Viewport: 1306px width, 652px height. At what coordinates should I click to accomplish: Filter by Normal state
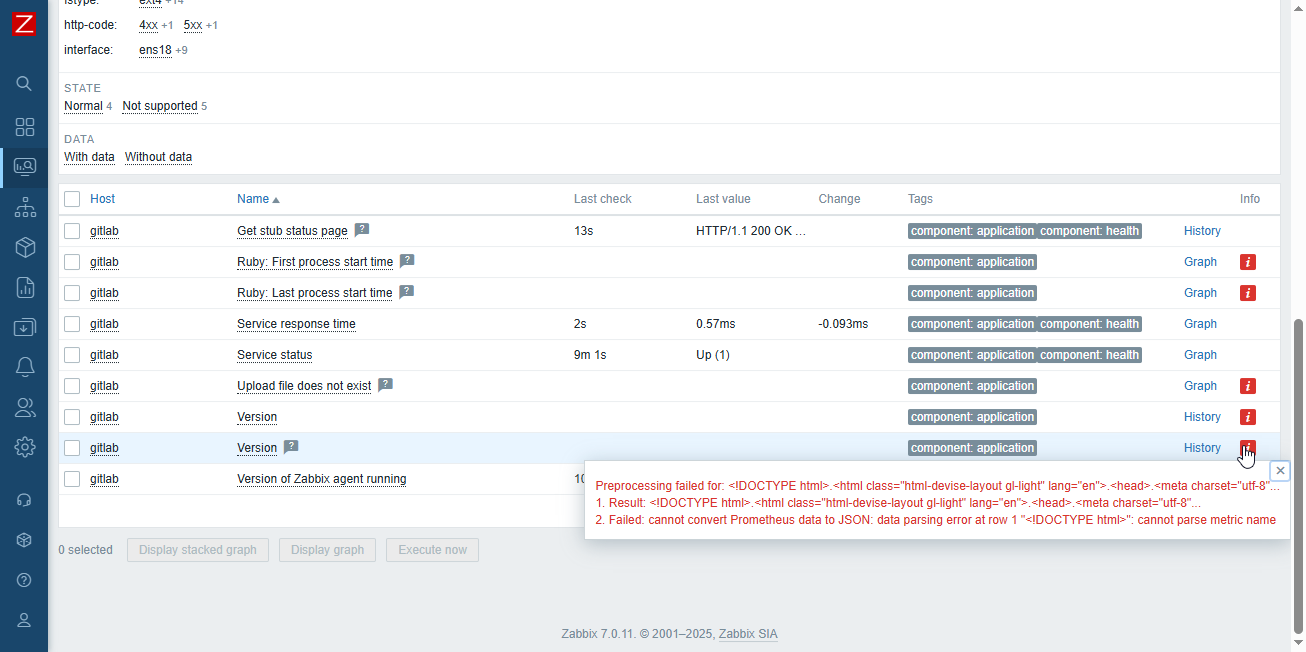(83, 106)
